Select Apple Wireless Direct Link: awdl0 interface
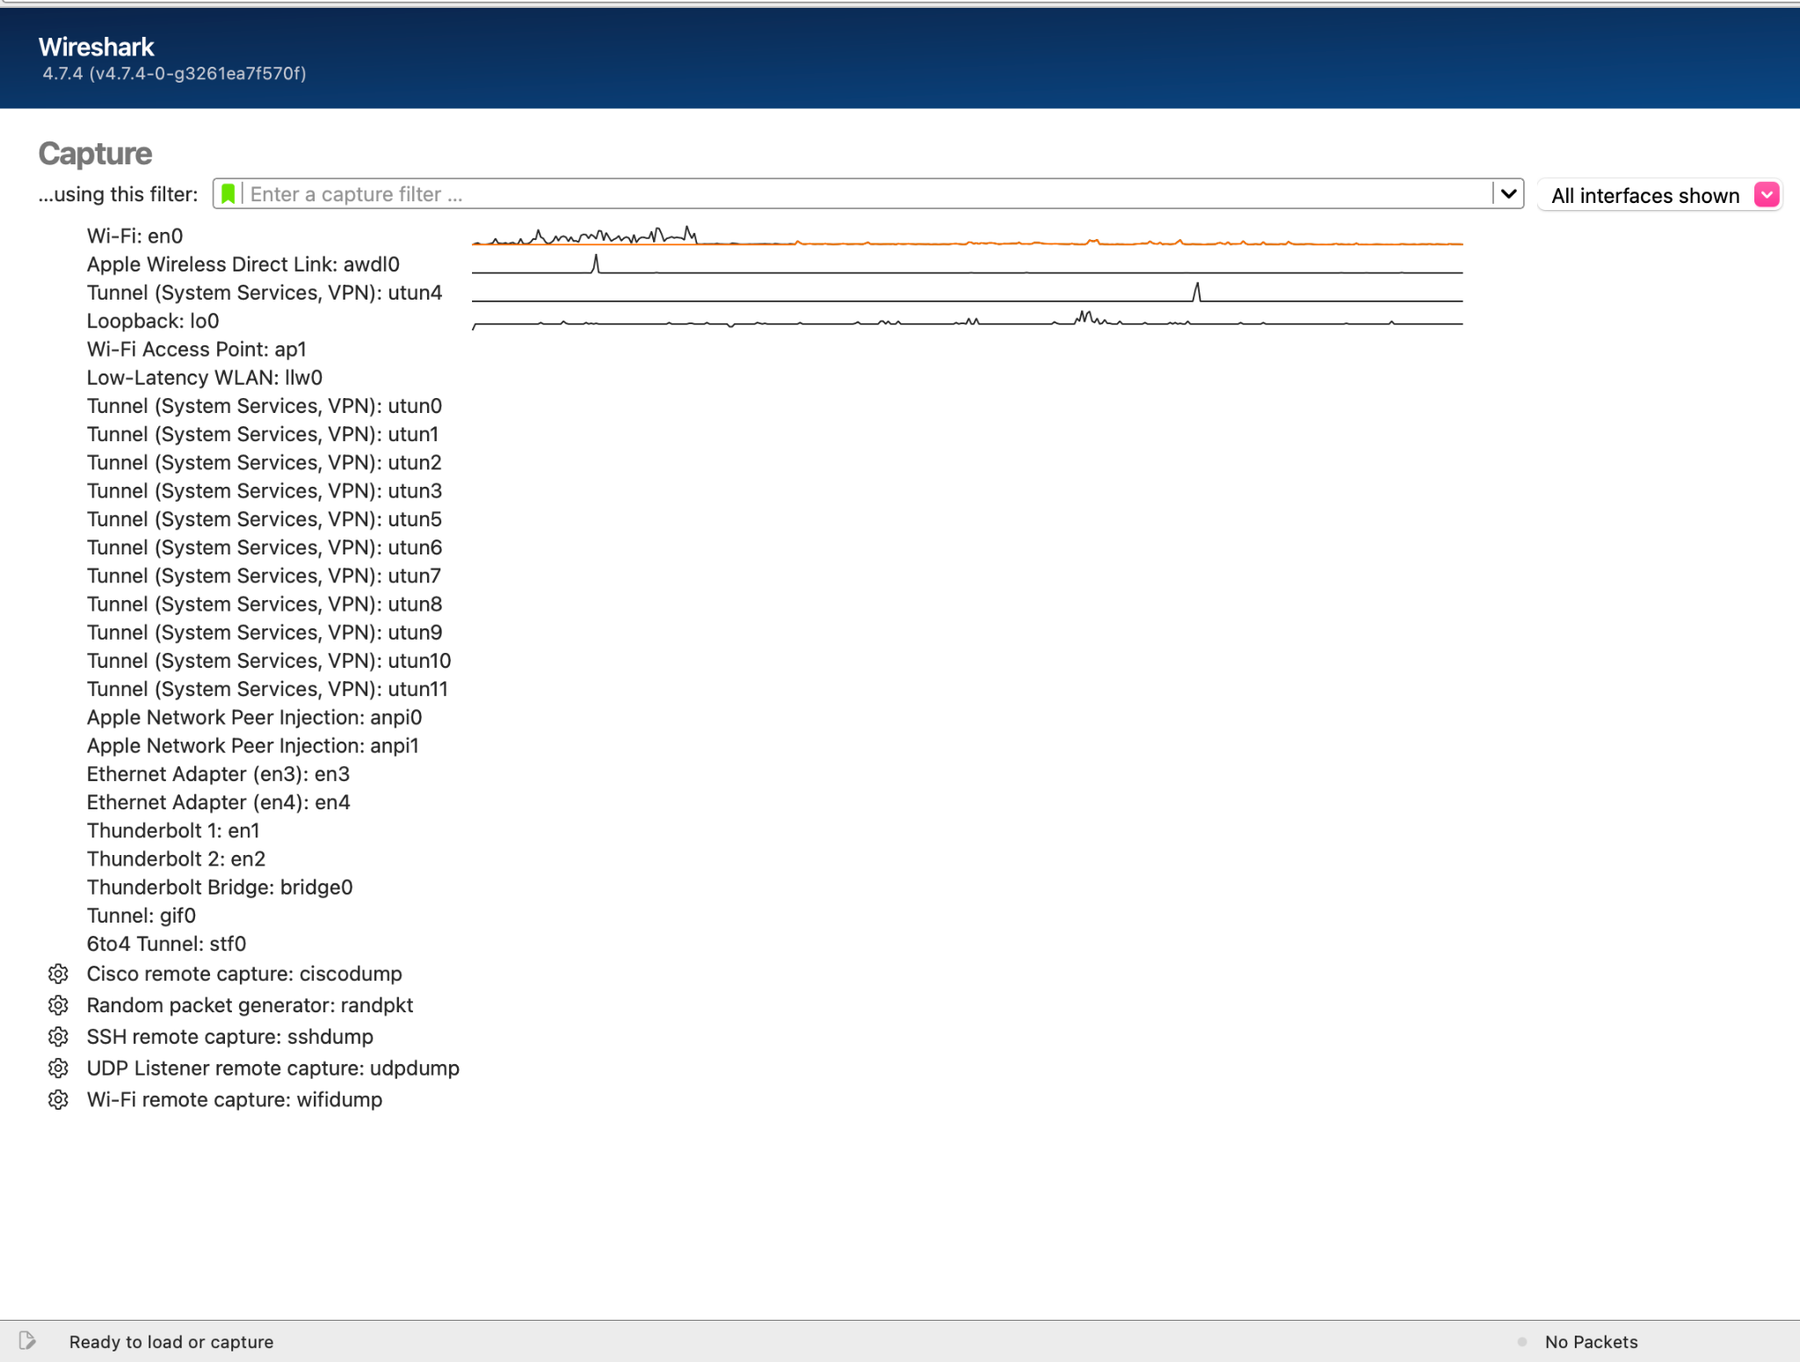This screenshot has width=1800, height=1362. pyautogui.click(x=243, y=264)
